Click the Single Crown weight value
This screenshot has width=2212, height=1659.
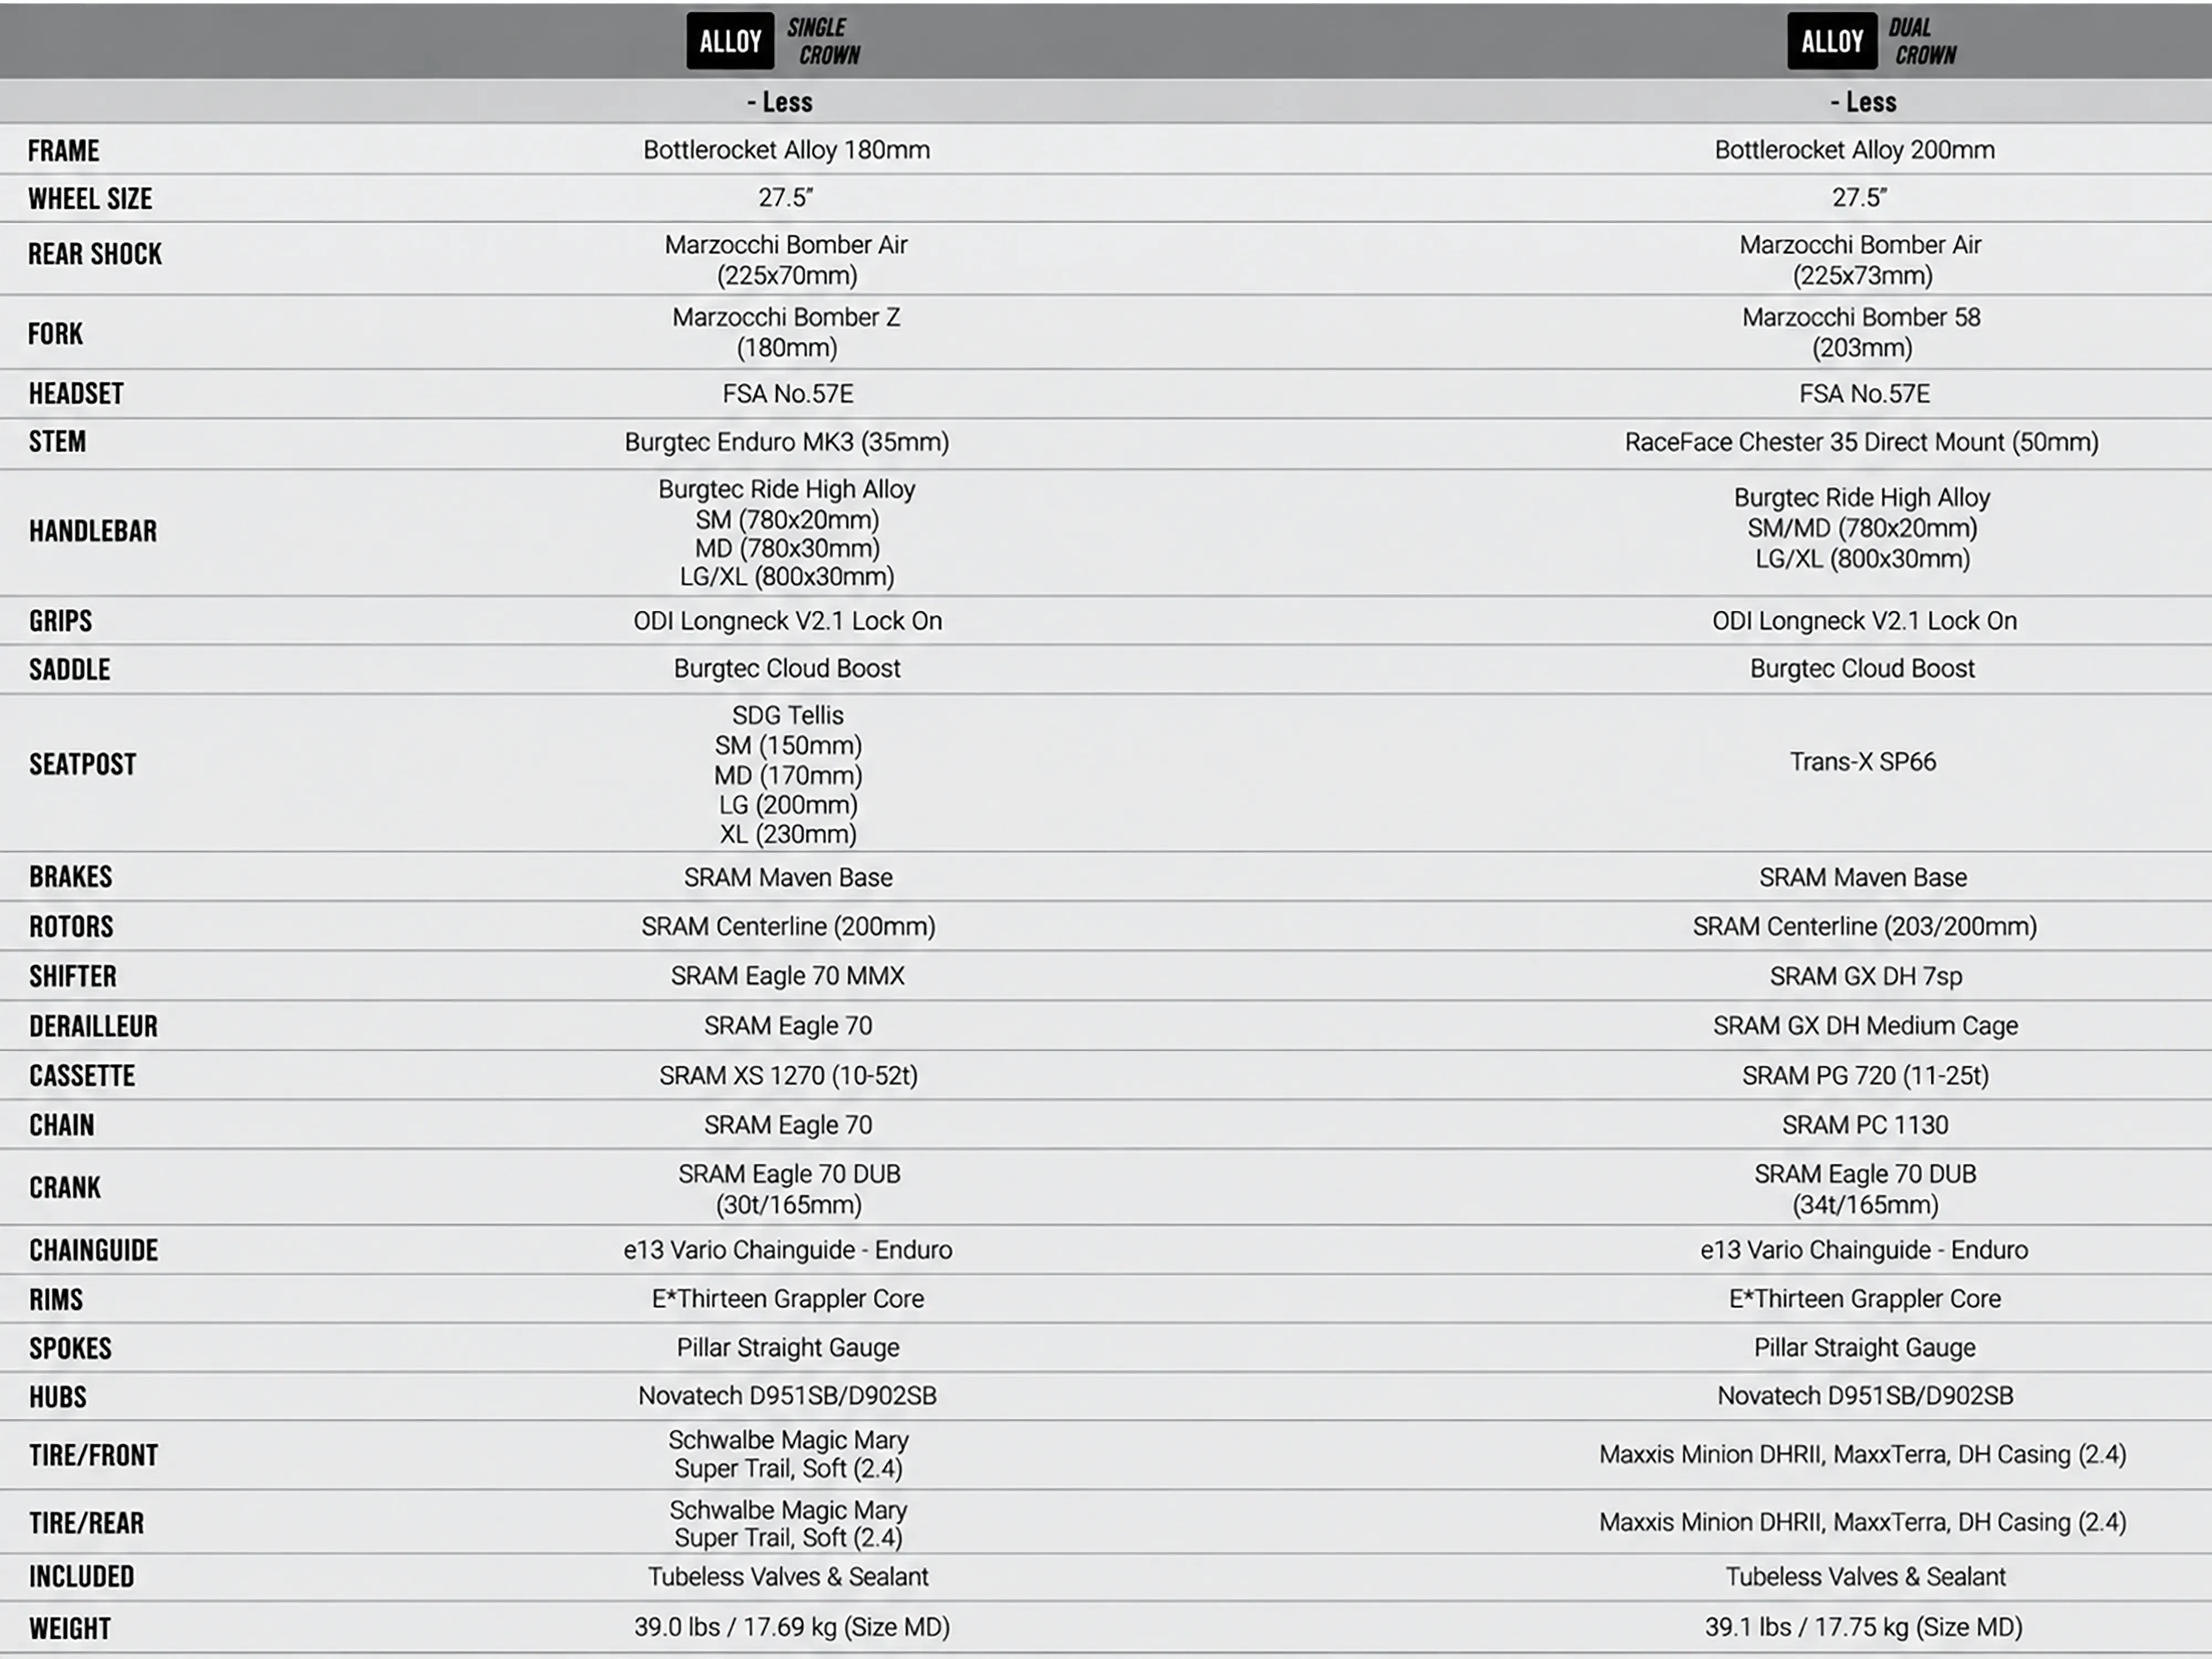tap(791, 1627)
